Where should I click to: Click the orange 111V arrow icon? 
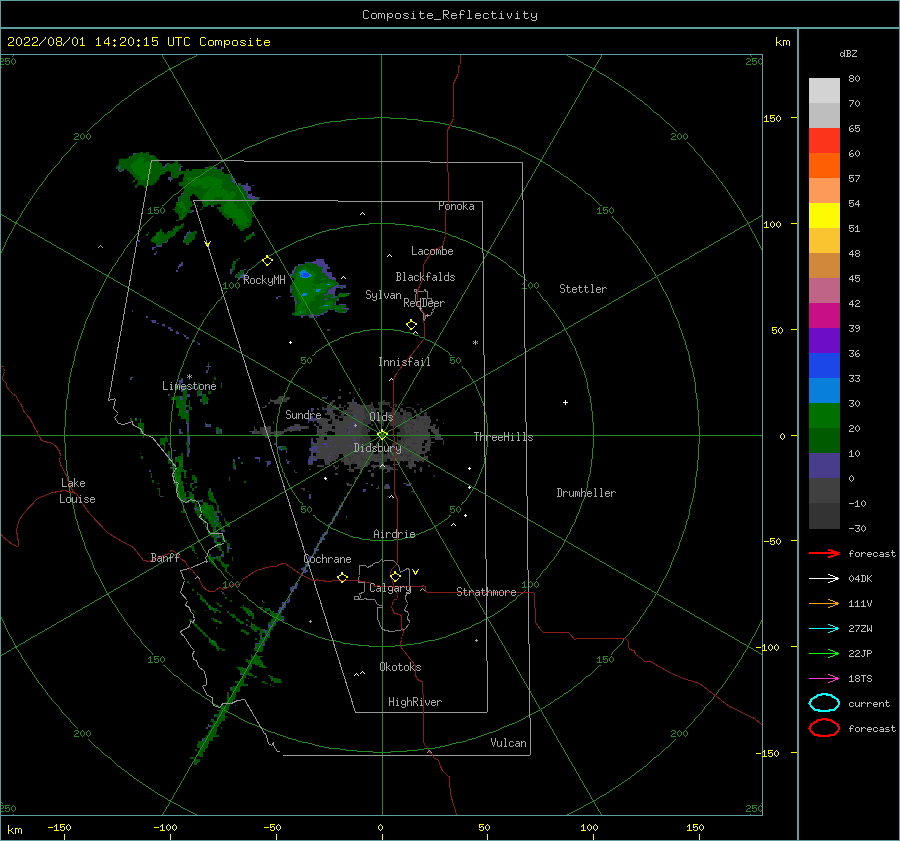(x=824, y=603)
